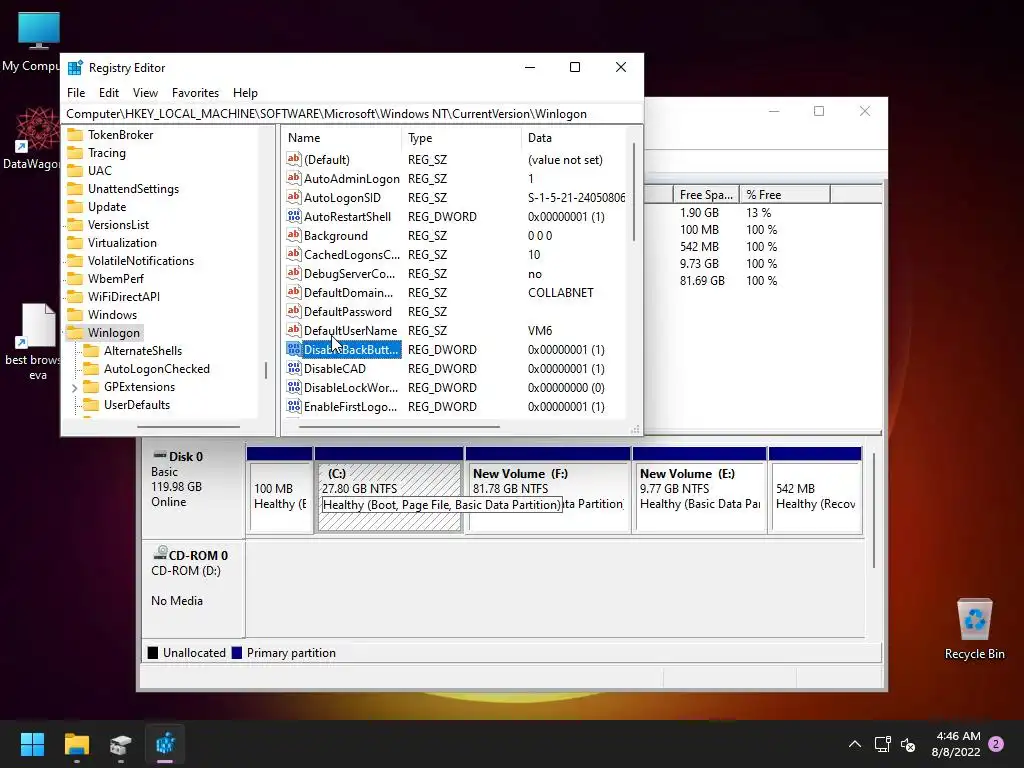Open the Favorites menu in Registry Editor

195,93
